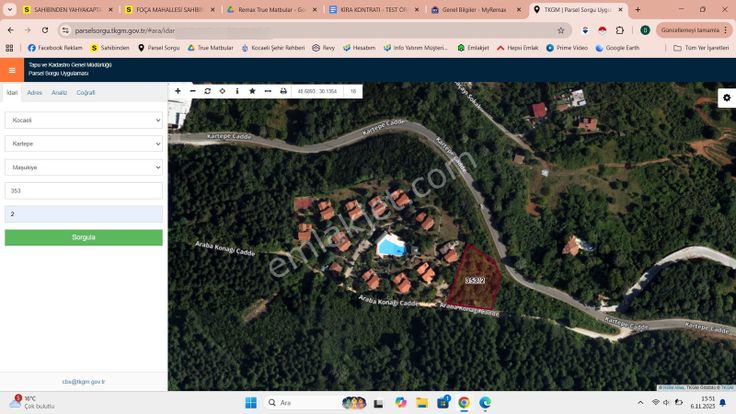Click the zoom out minus icon on map toolbar

tap(193, 91)
